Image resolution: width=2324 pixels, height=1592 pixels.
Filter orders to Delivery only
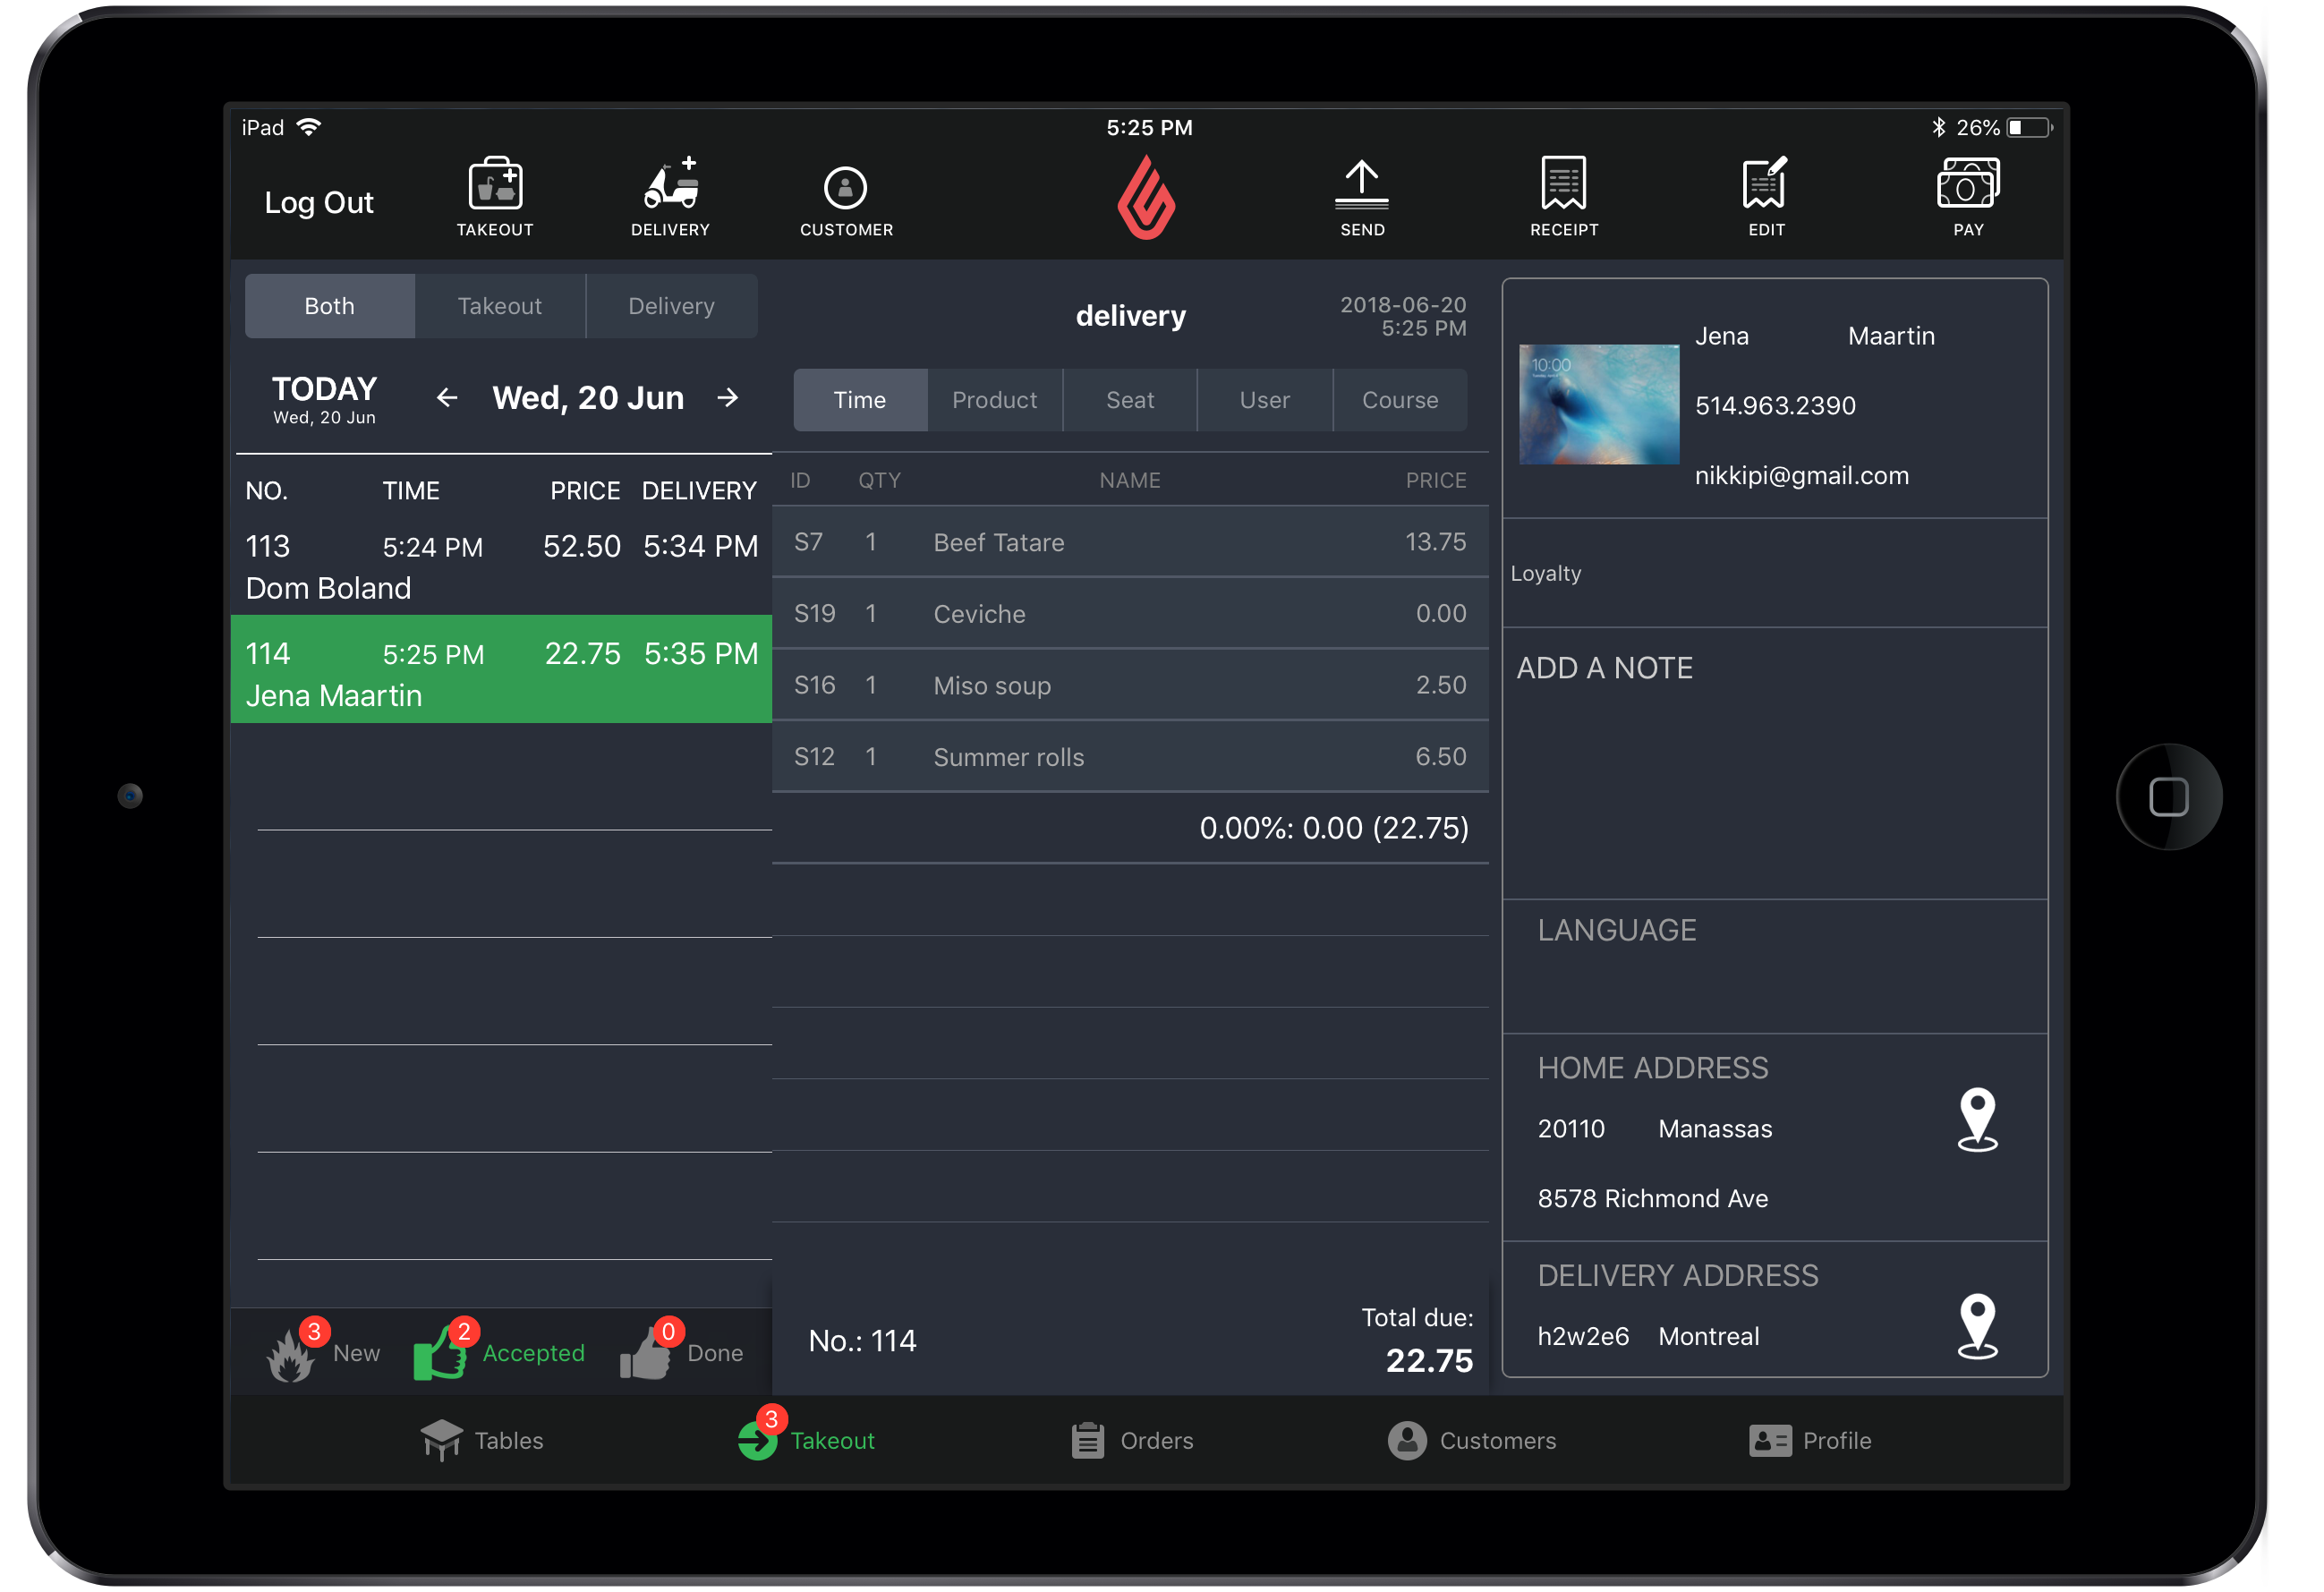pos(671,306)
